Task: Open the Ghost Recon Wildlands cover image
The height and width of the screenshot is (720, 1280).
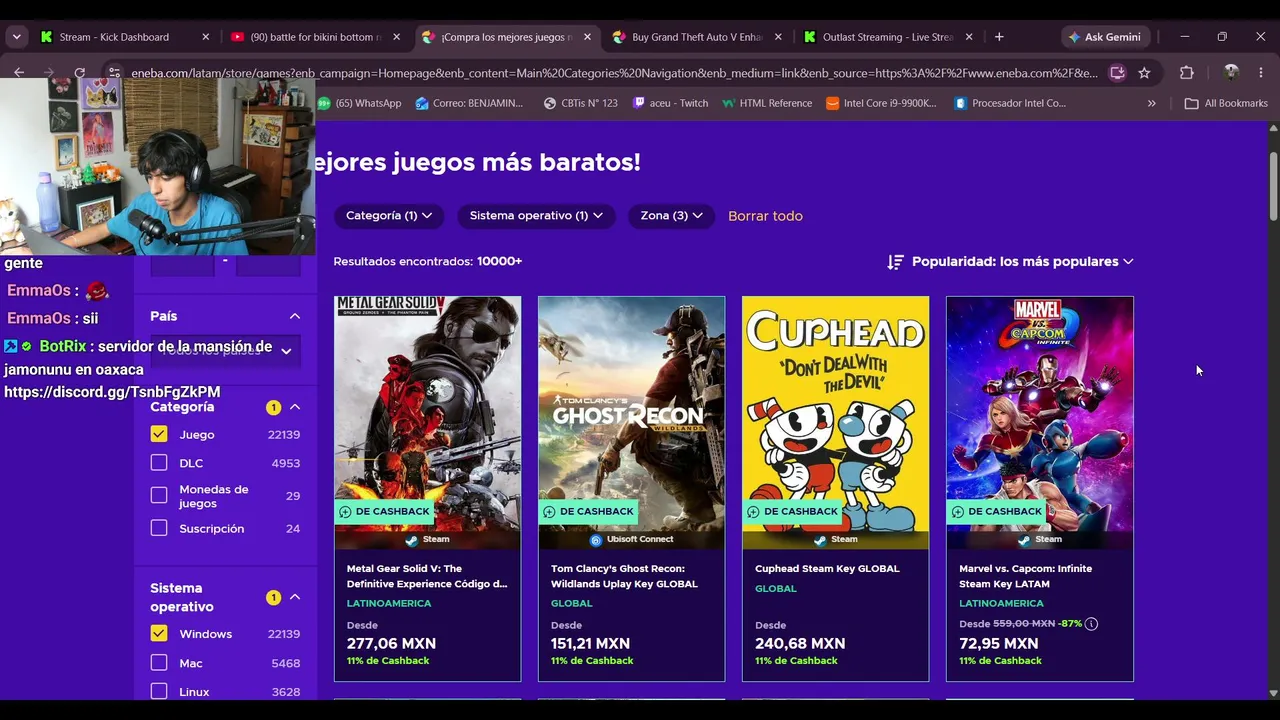Action: click(x=631, y=422)
